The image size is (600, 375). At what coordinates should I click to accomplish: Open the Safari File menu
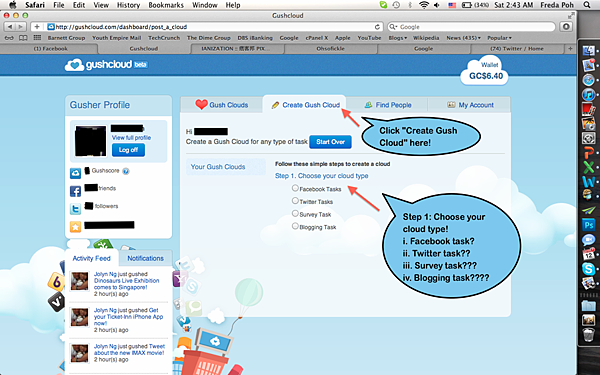[x=59, y=5]
